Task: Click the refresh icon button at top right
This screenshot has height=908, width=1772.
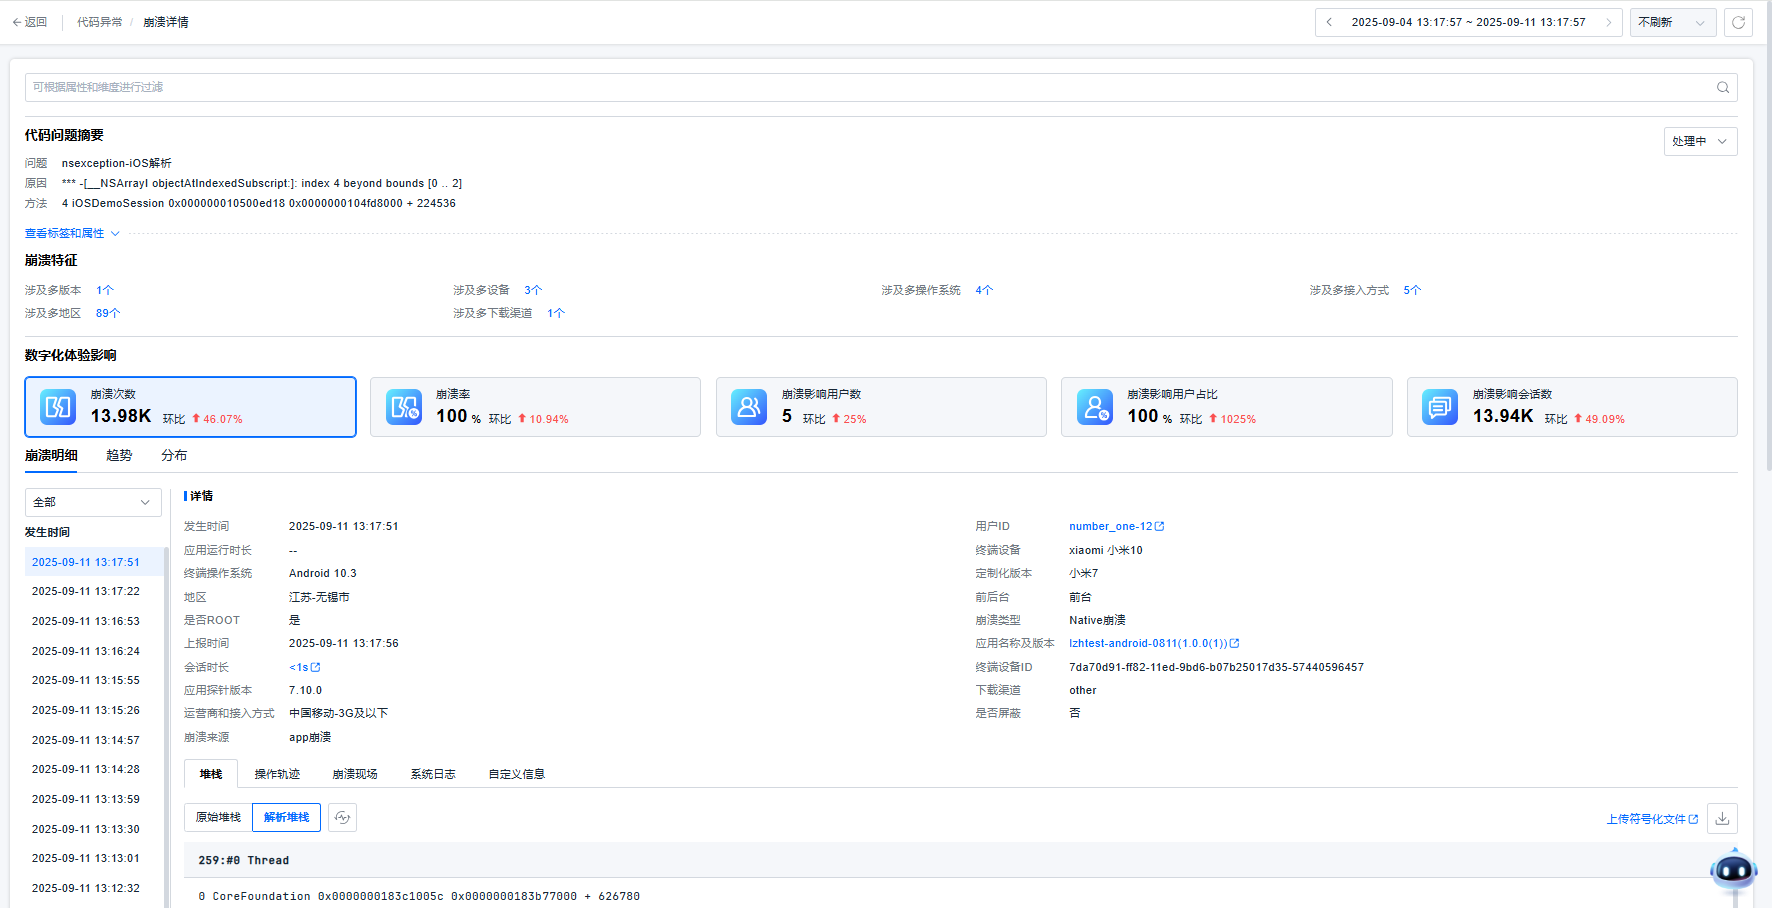Action: (x=1738, y=22)
